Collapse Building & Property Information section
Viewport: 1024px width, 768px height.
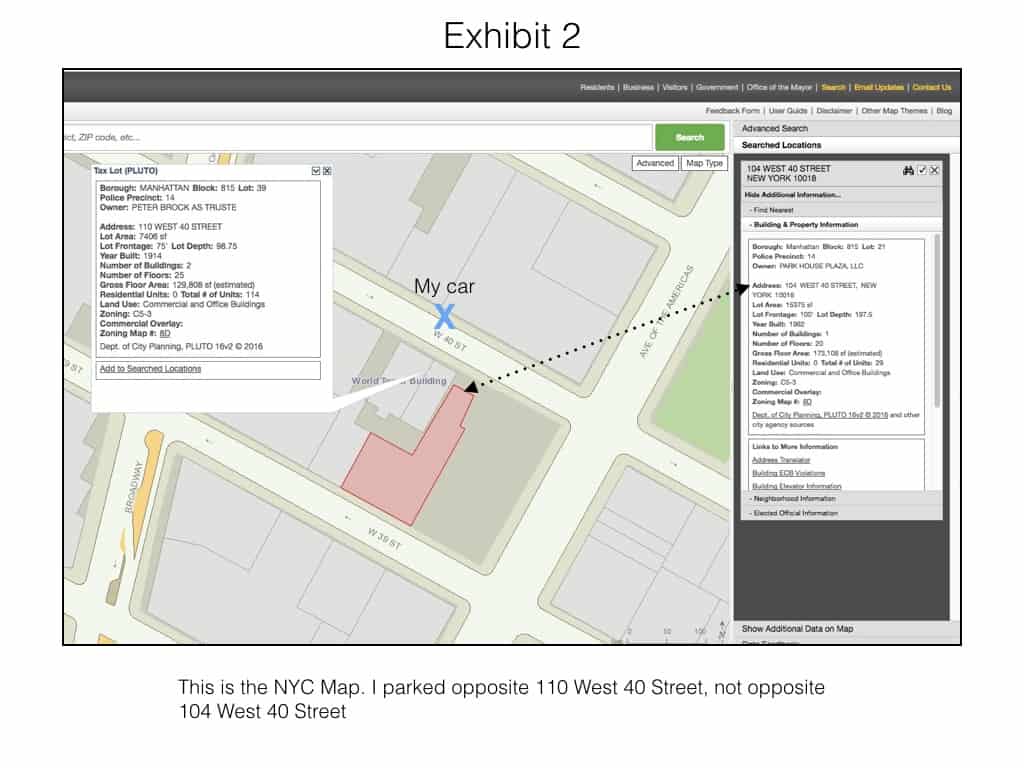[804, 225]
